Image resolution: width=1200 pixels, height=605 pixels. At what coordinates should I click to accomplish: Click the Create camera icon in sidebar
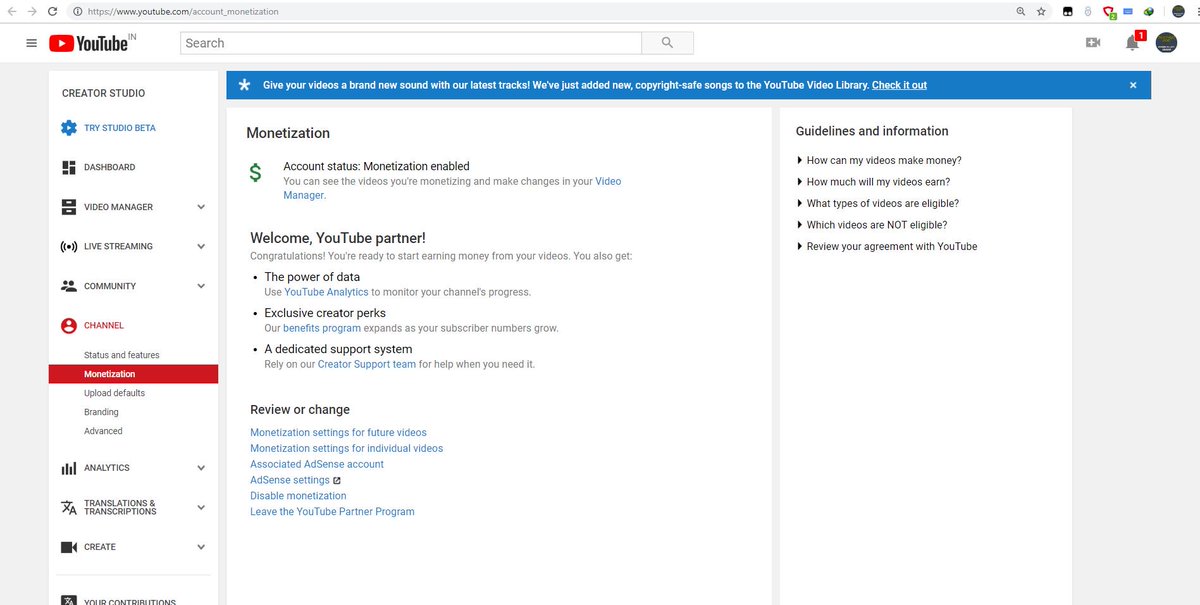tap(68, 547)
